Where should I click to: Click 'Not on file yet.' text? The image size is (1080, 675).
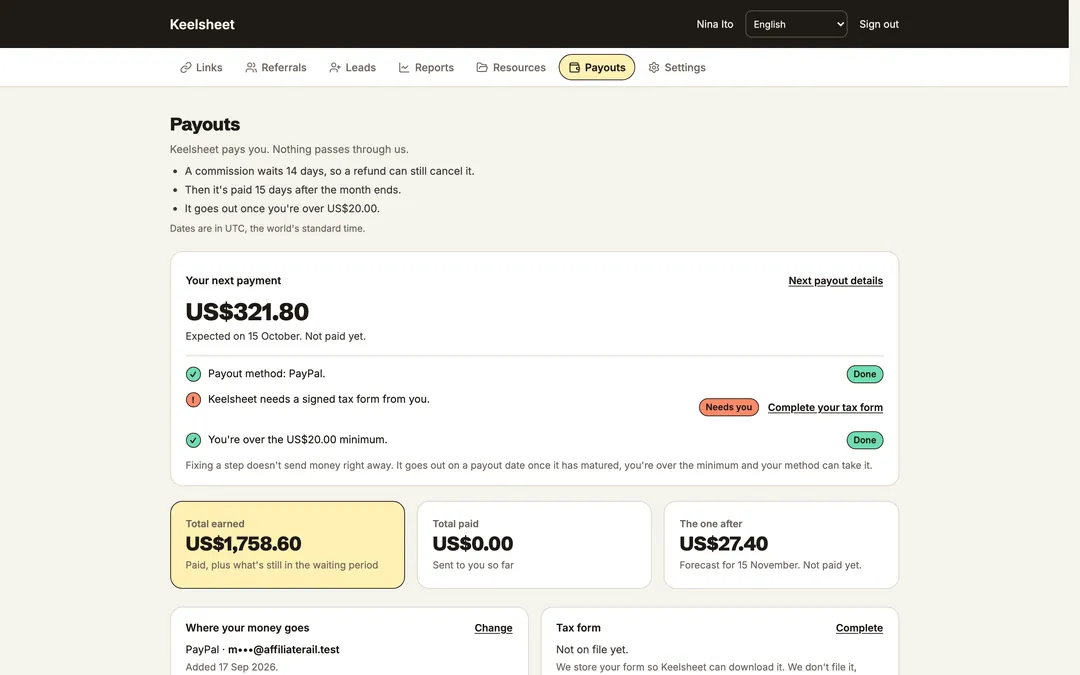click(592, 650)
